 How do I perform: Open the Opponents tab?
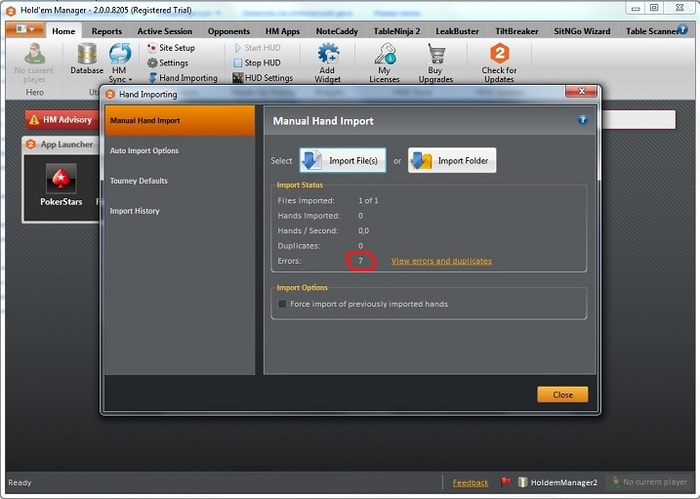[x=229, y=31]
